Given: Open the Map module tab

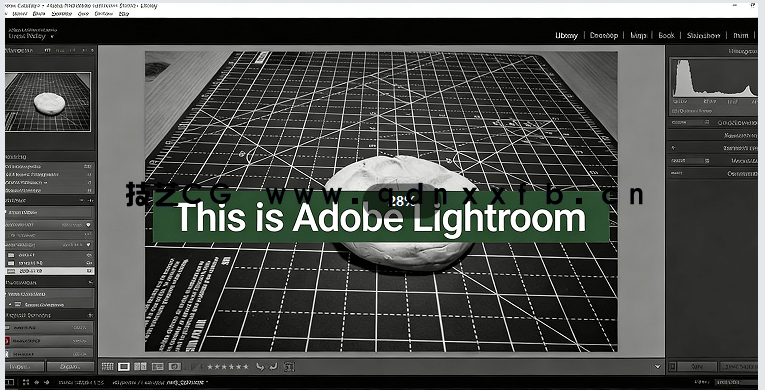Looking at the screenshot, I should (638, 36).
